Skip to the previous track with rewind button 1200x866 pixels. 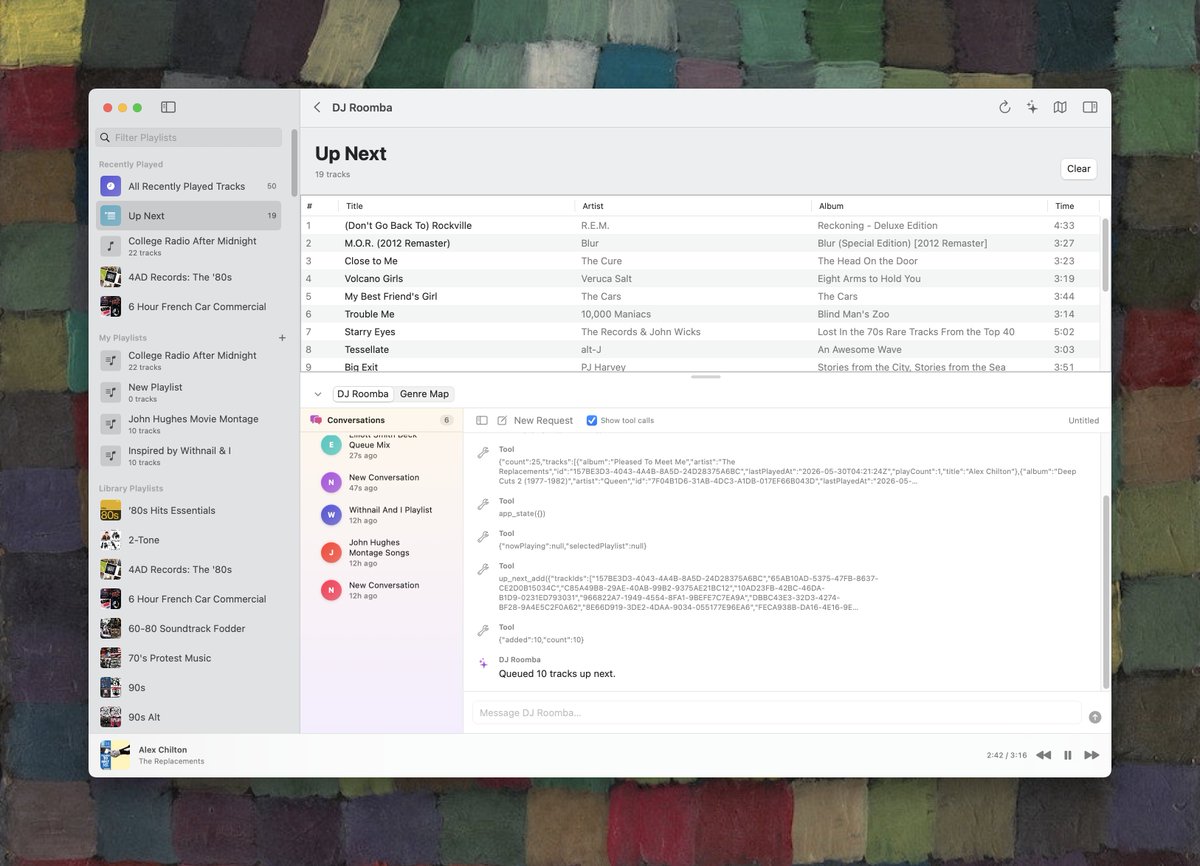[1043, 755]
